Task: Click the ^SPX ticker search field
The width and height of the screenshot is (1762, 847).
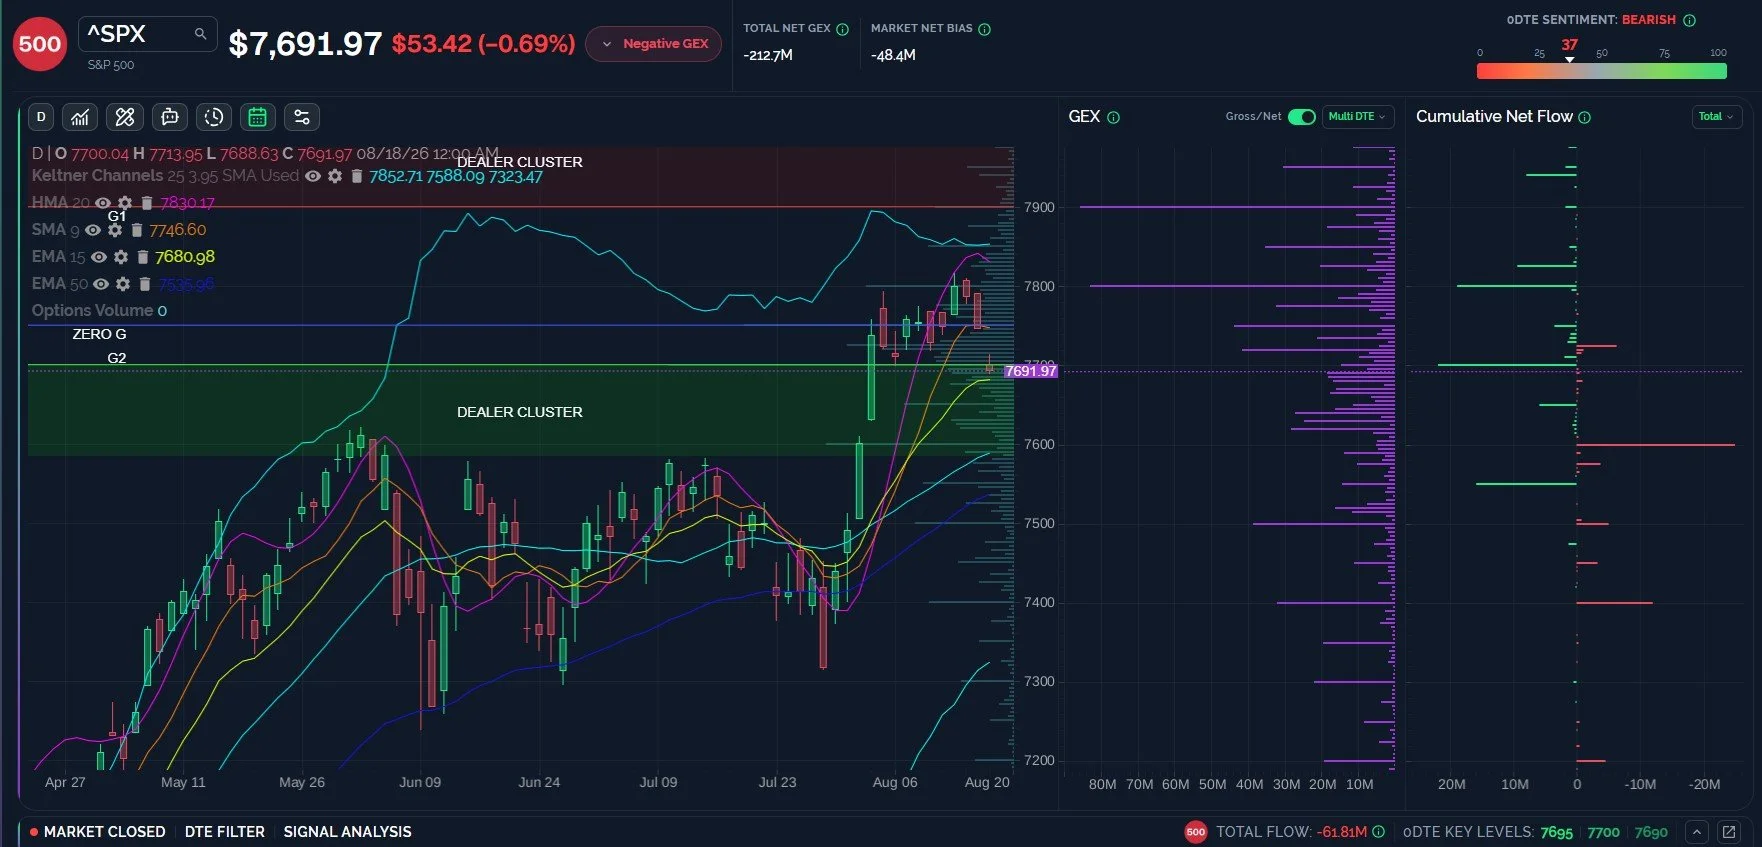Action: pos(147,34)
